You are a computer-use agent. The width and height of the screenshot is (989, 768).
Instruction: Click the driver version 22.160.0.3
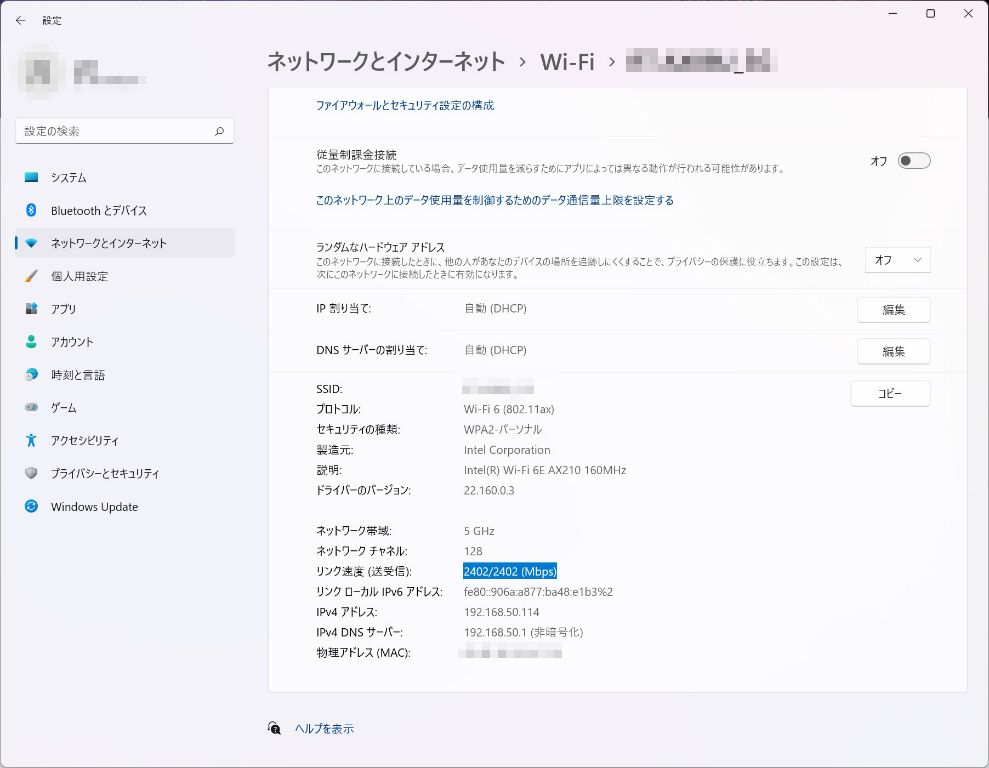[x=489, y=490]
